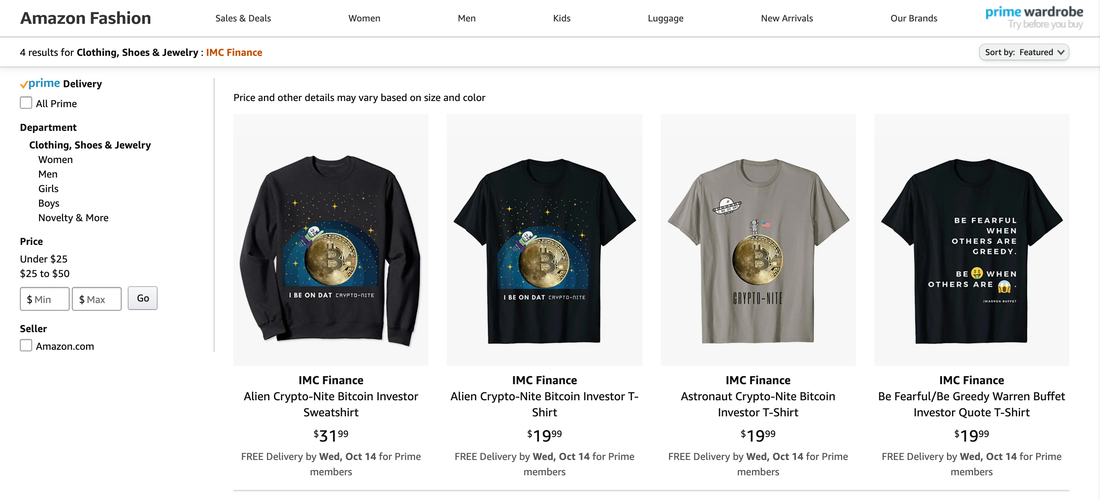Open the Sales & Deals menu
This screenshot has width=1100, height=499.
243,18
